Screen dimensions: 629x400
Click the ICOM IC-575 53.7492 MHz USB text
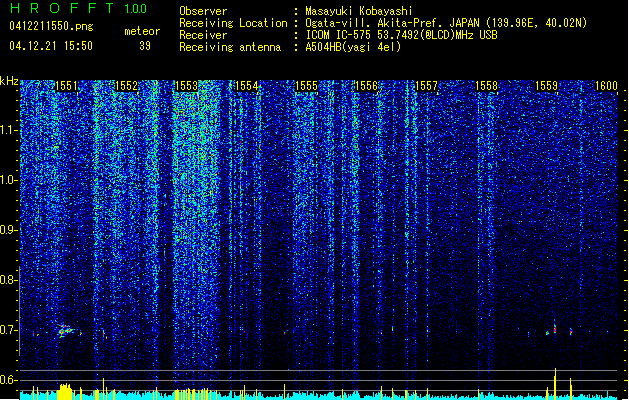click(x=402, y=35)
